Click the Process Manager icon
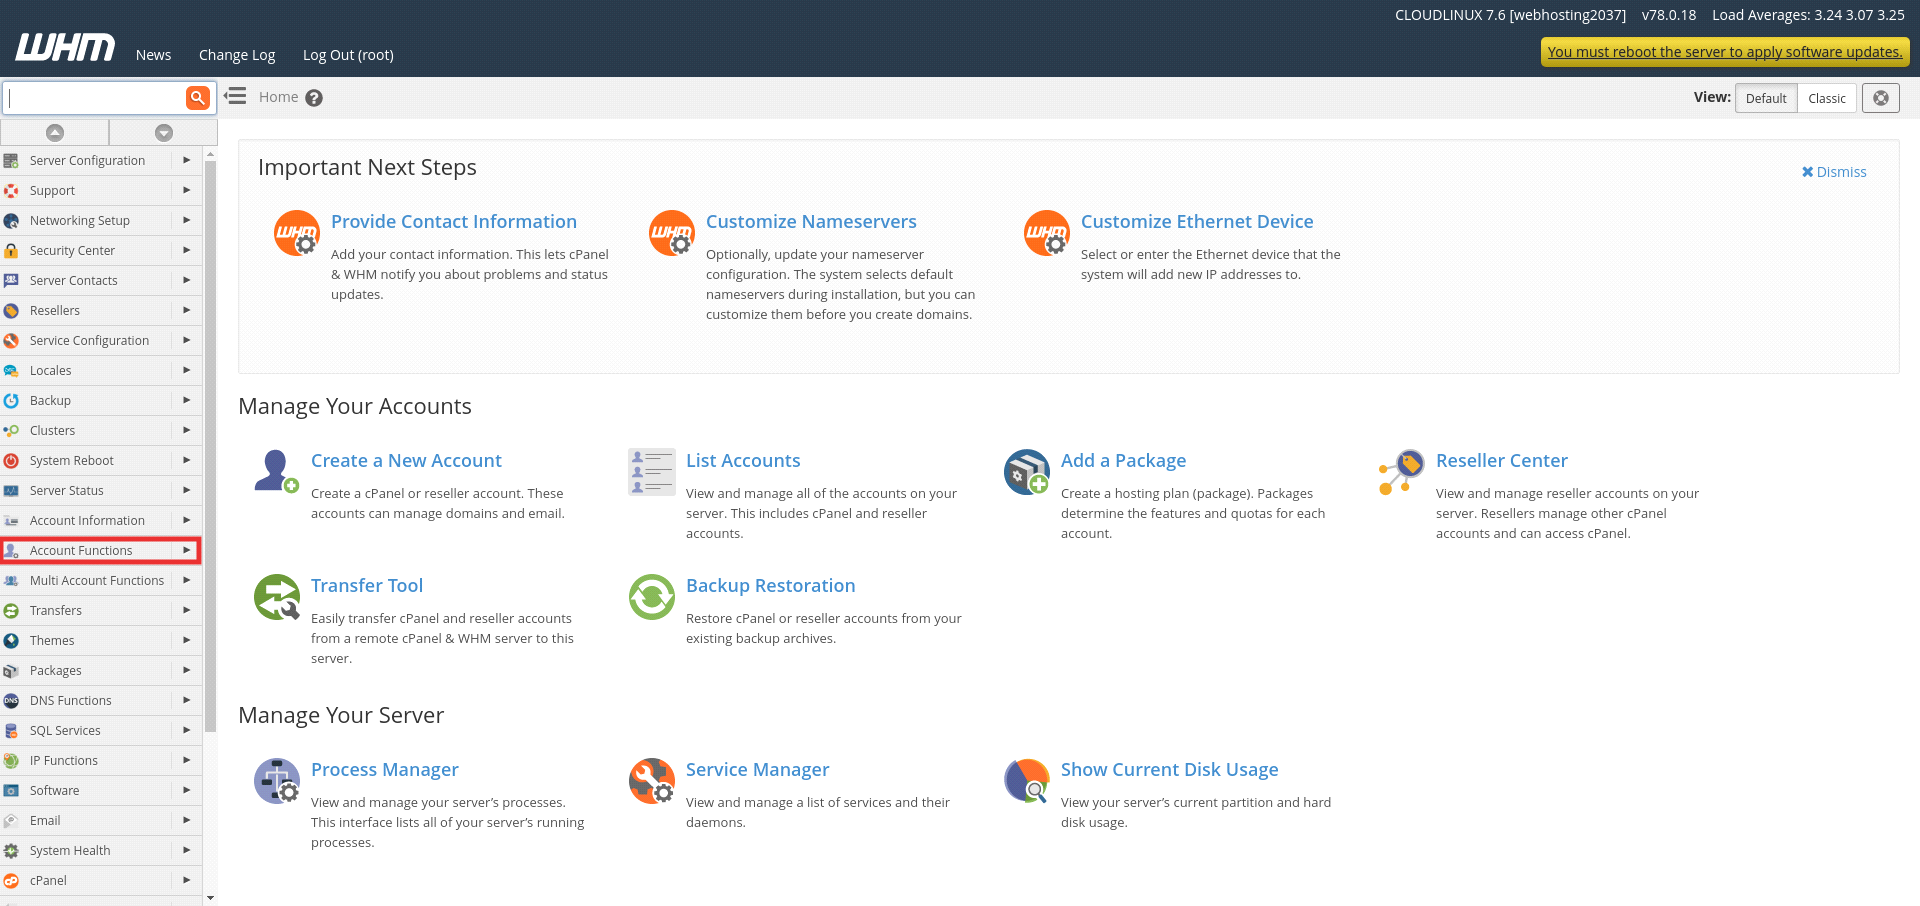The image size is (1920, 906). click(277, 781)
